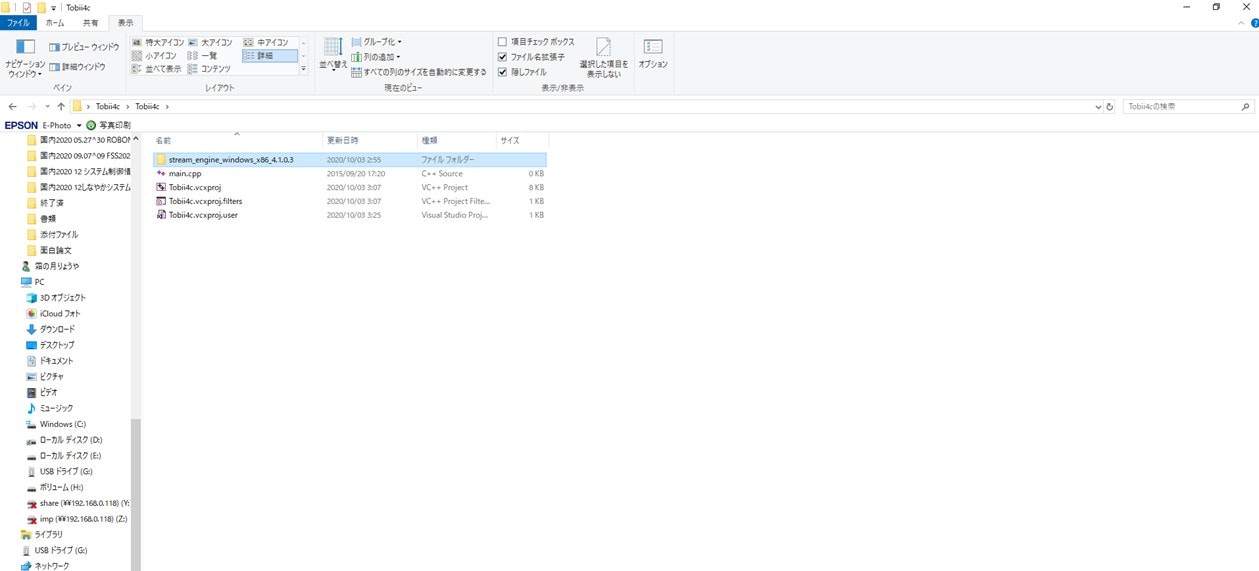
Task: Expand the layout gallery more arrow
Action: coord(304,69)
